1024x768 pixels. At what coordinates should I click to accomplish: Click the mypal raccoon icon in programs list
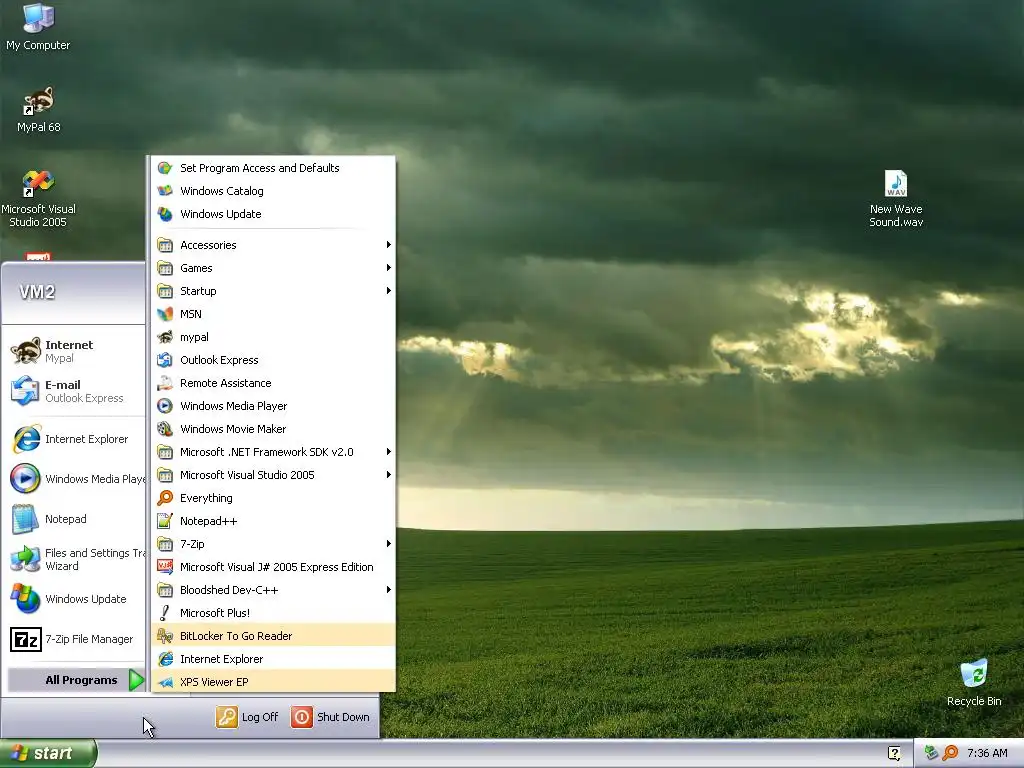coord(165,337)
